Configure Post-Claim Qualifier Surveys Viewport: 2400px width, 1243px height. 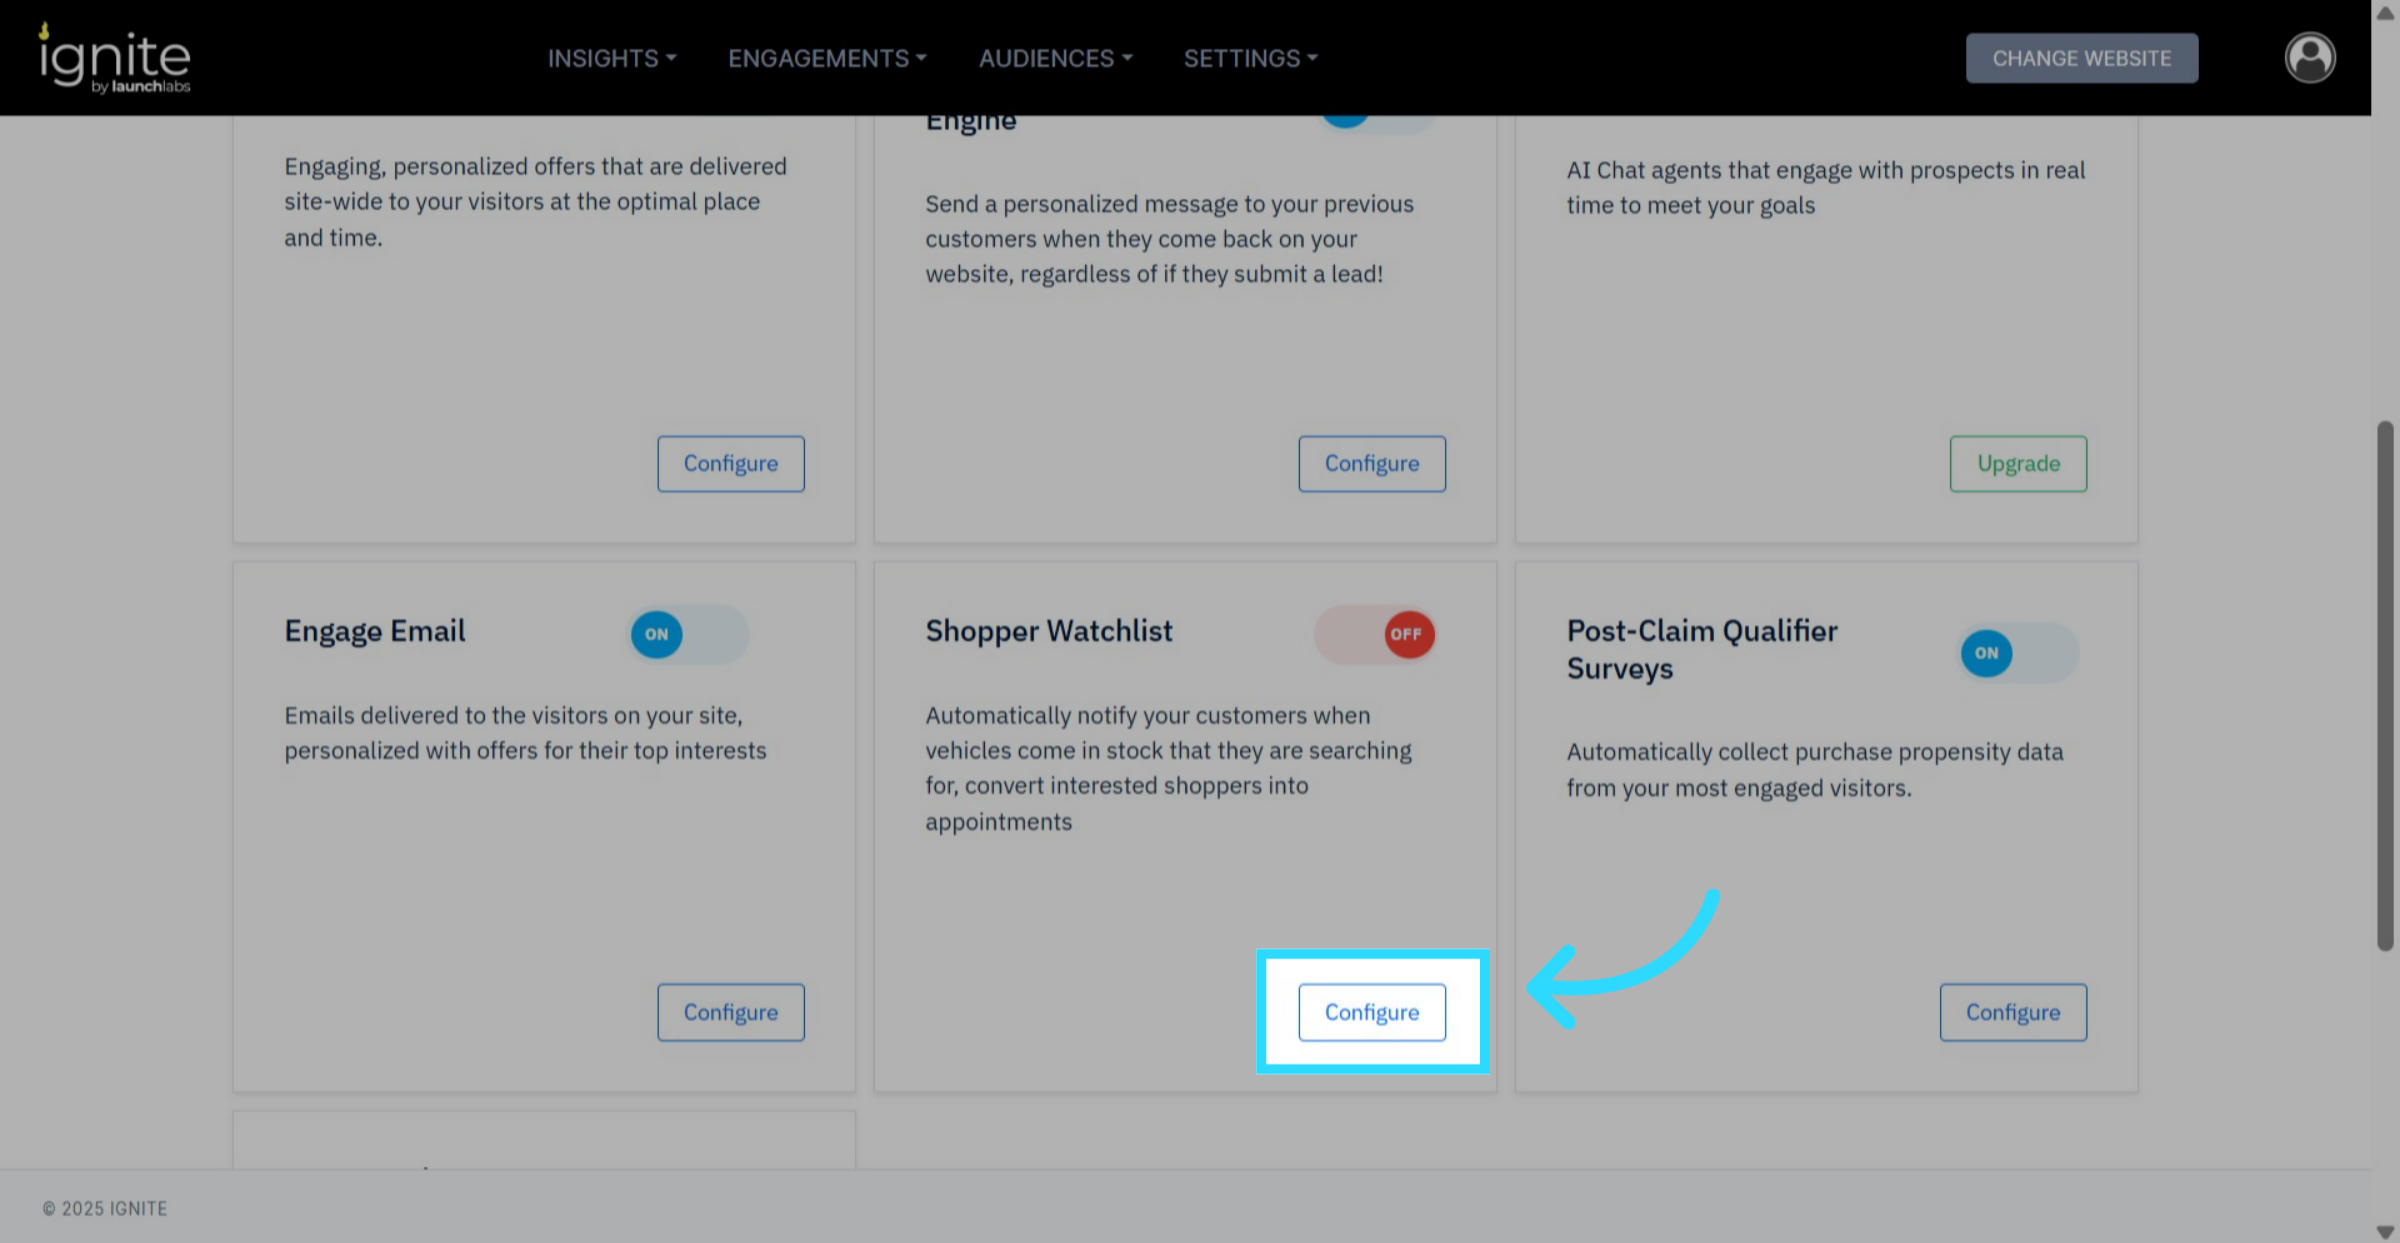click(x=2012, y=1012)
